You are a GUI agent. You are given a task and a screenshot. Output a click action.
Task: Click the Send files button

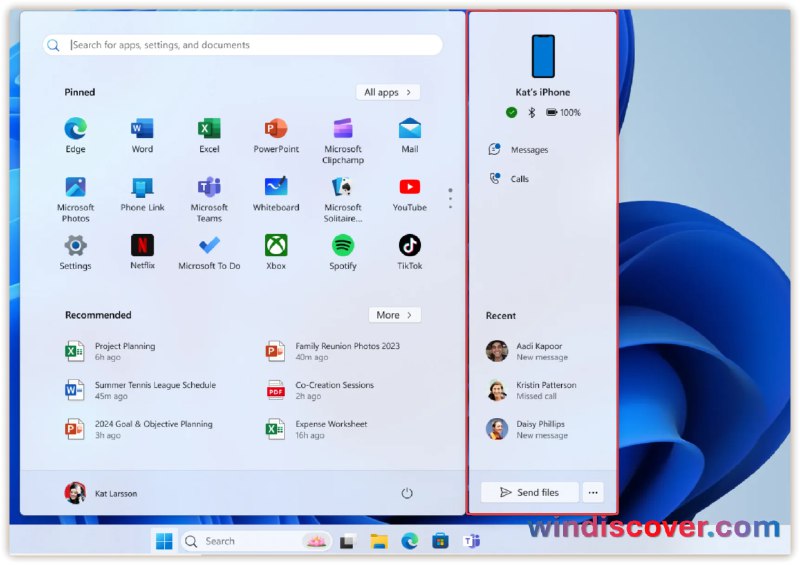pos(530,492)
